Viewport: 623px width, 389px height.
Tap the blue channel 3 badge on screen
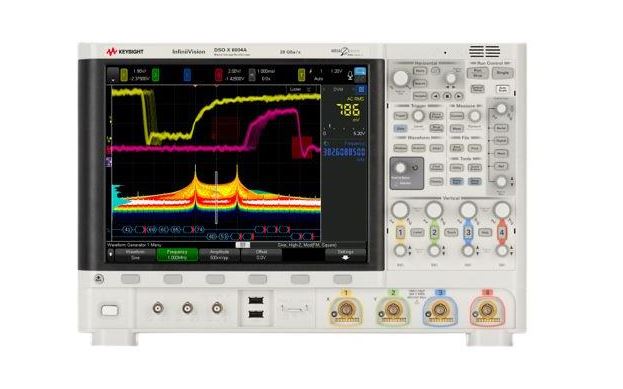pyautogui.click(x=187, y=74)
